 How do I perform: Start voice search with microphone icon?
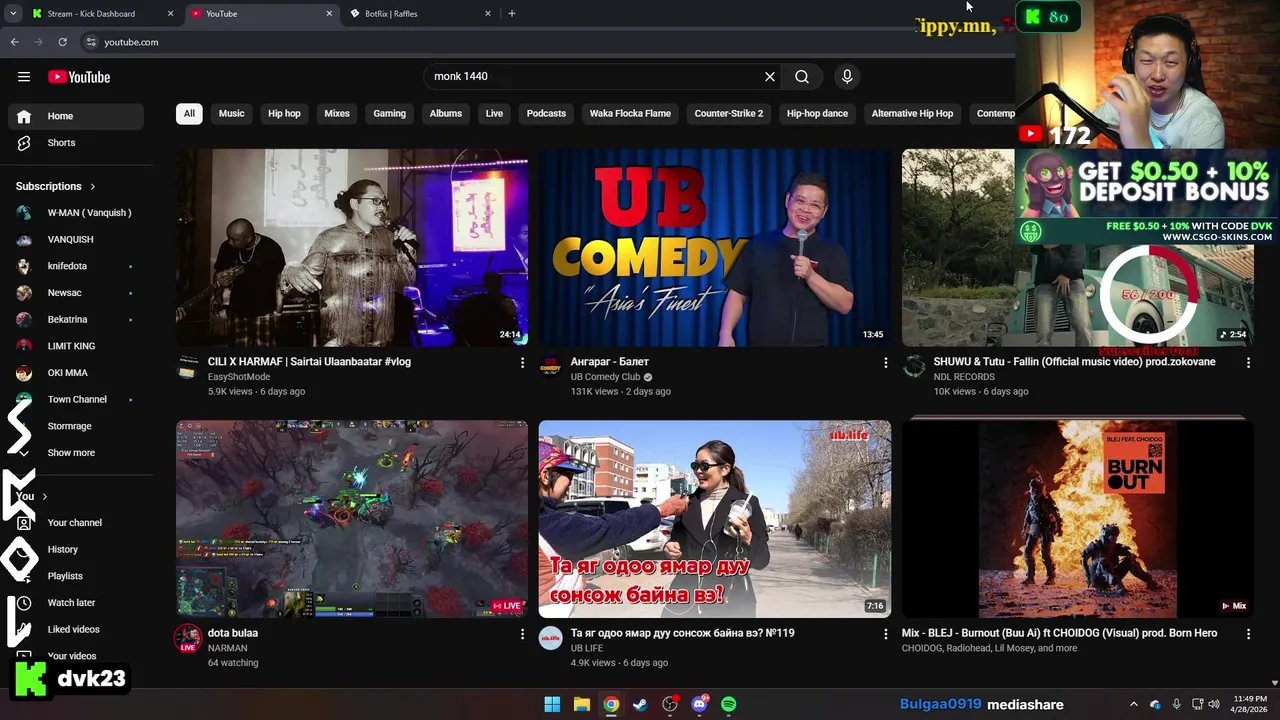[847, 76]
